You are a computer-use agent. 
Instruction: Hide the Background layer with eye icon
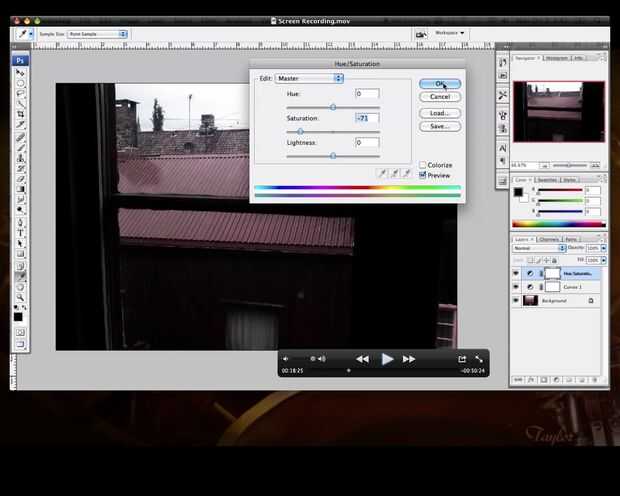[516, 300]
